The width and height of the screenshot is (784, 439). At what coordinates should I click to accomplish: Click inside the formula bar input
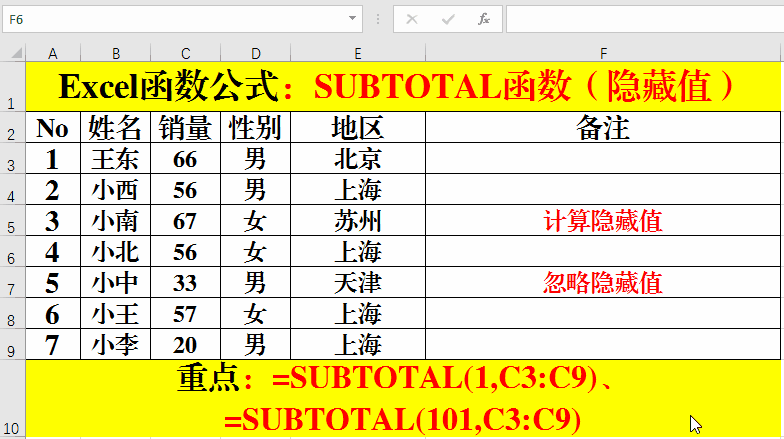tap(645, 20)
